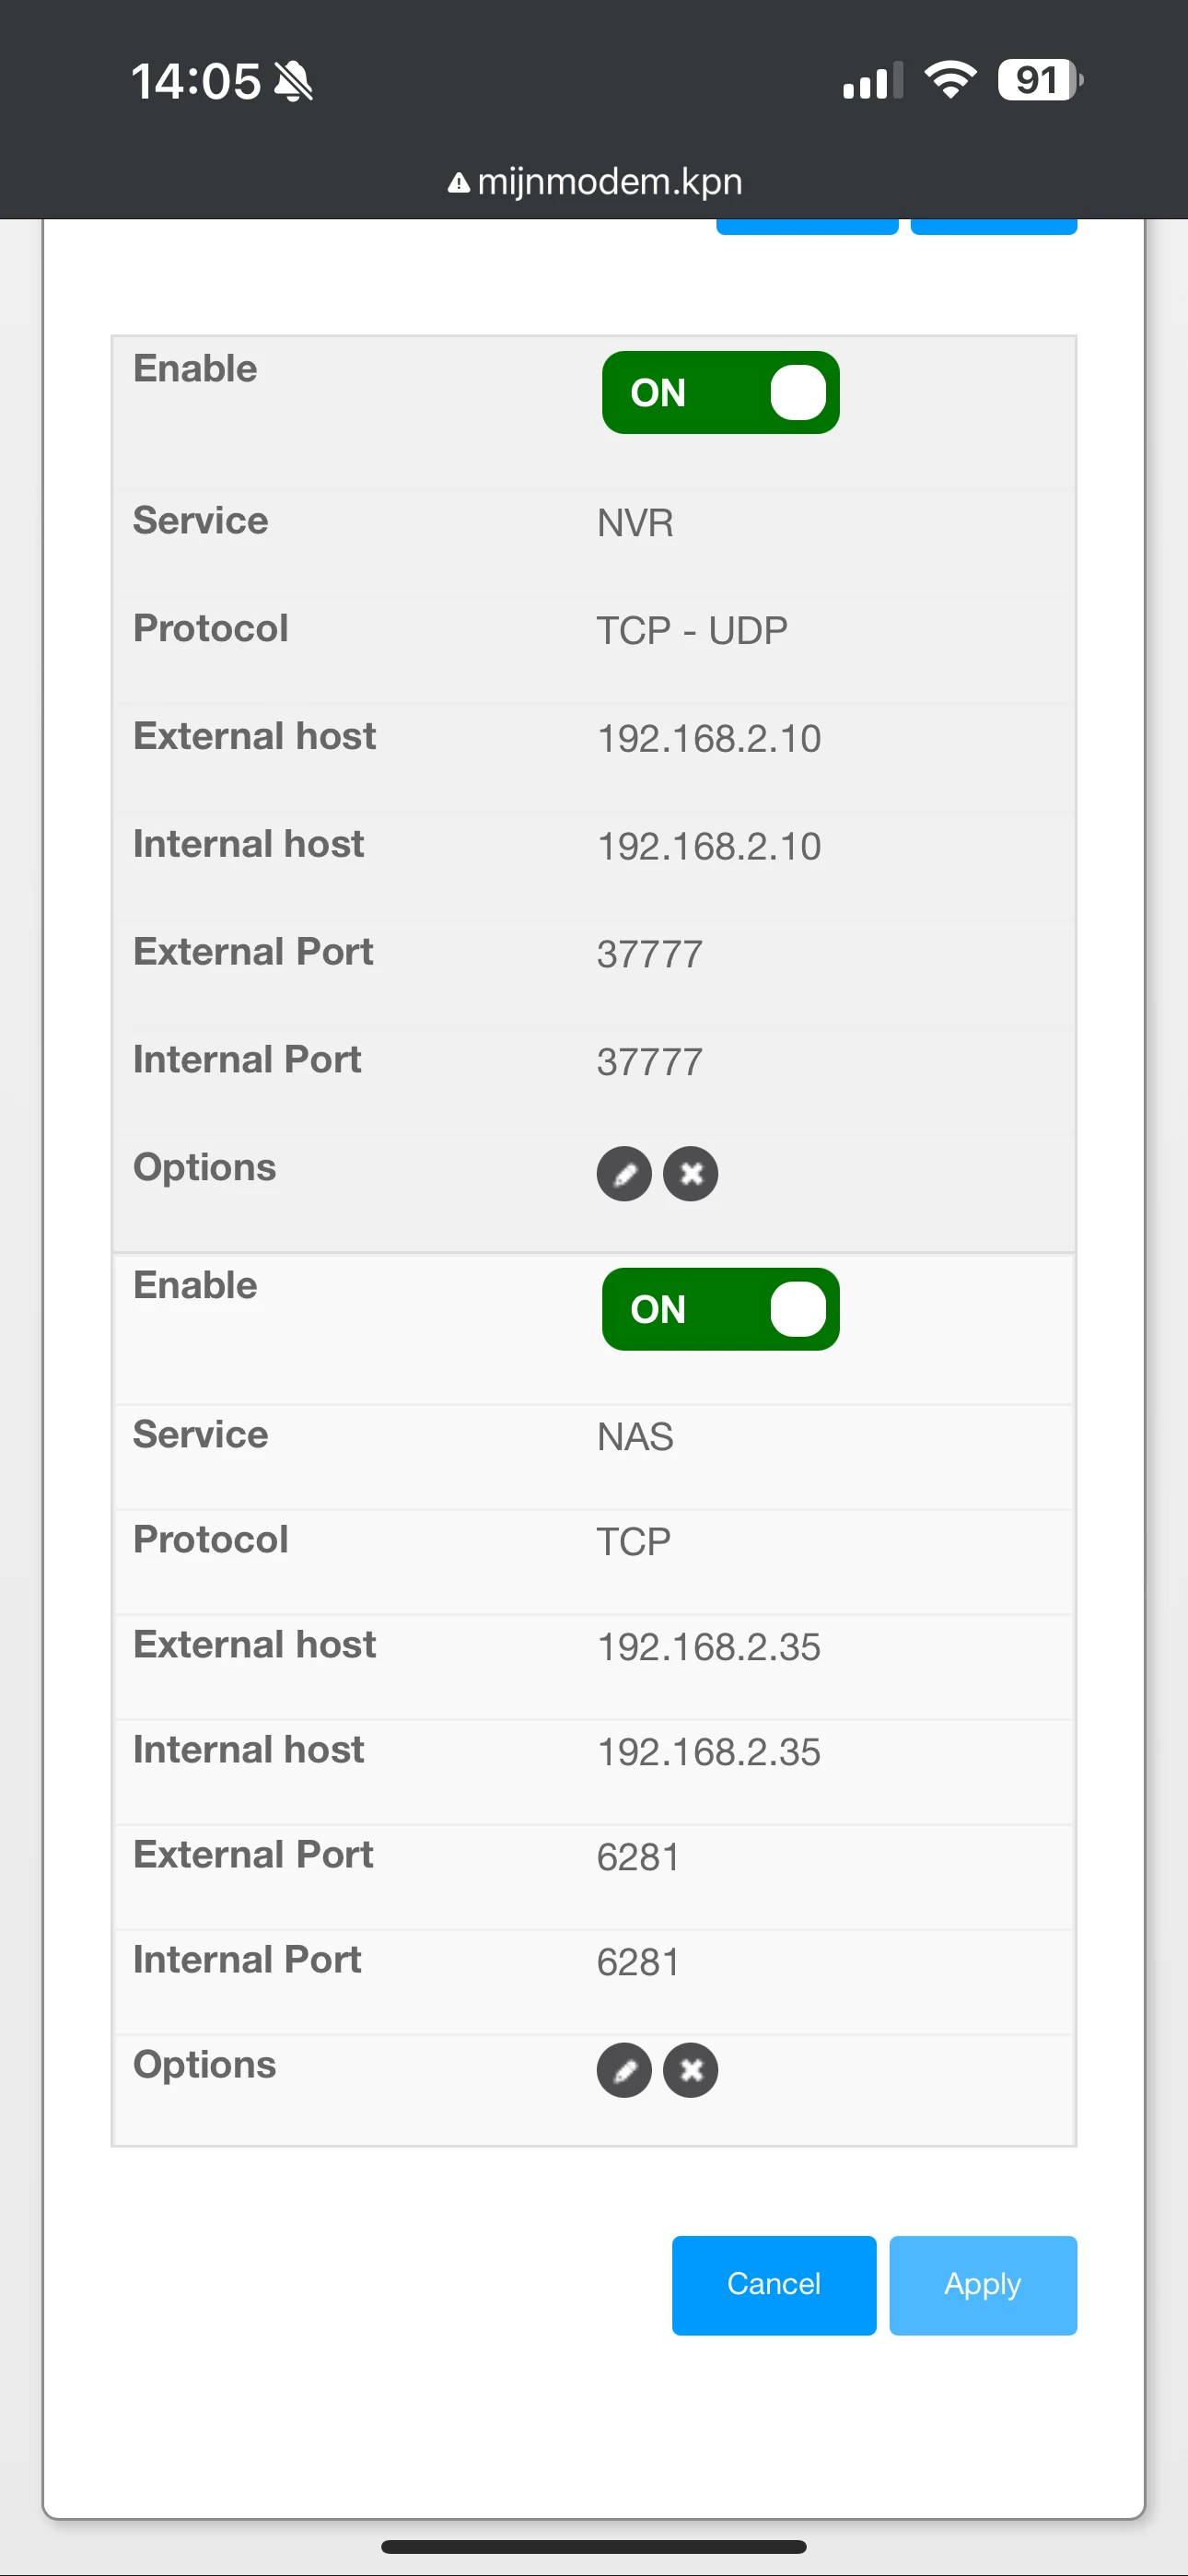Tap the silent mode bell icon
Screen dimensions: 1188x2576
293,81
